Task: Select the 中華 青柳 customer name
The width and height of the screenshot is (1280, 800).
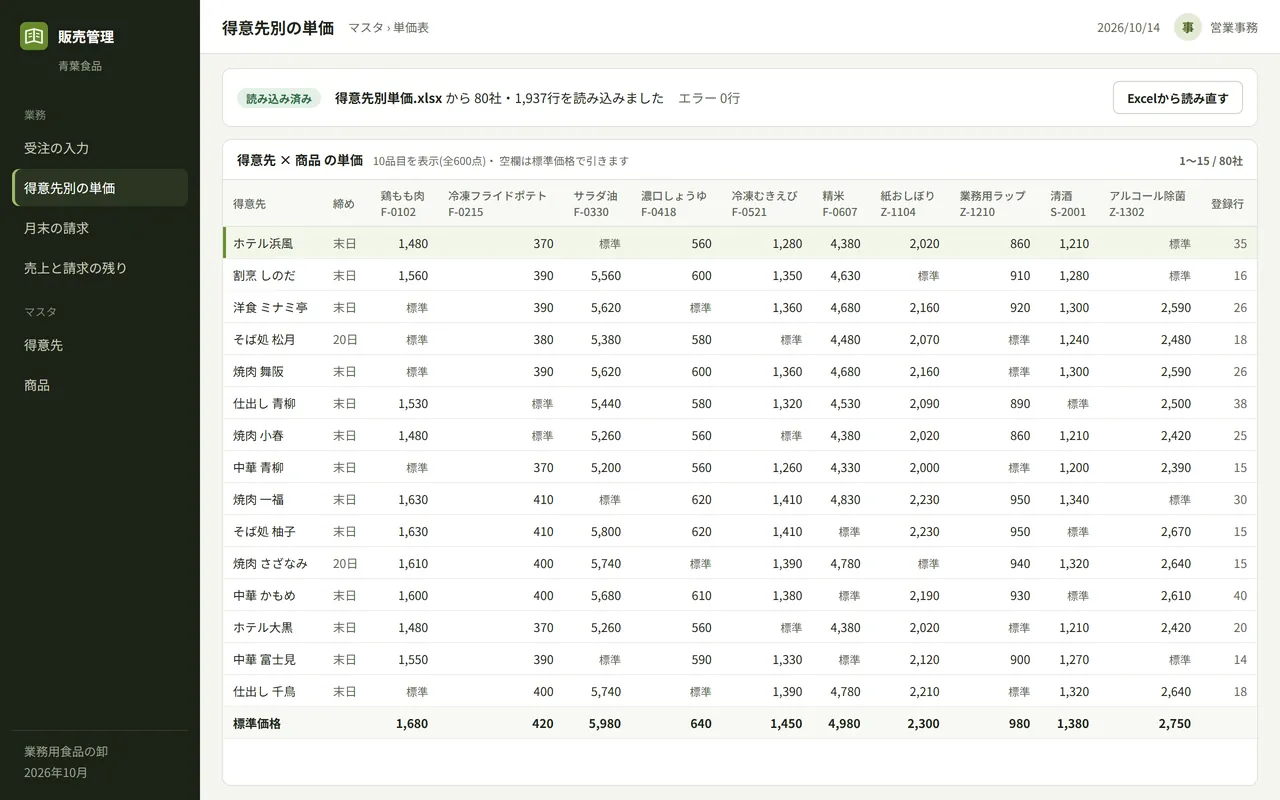Action: pos(258,467)
